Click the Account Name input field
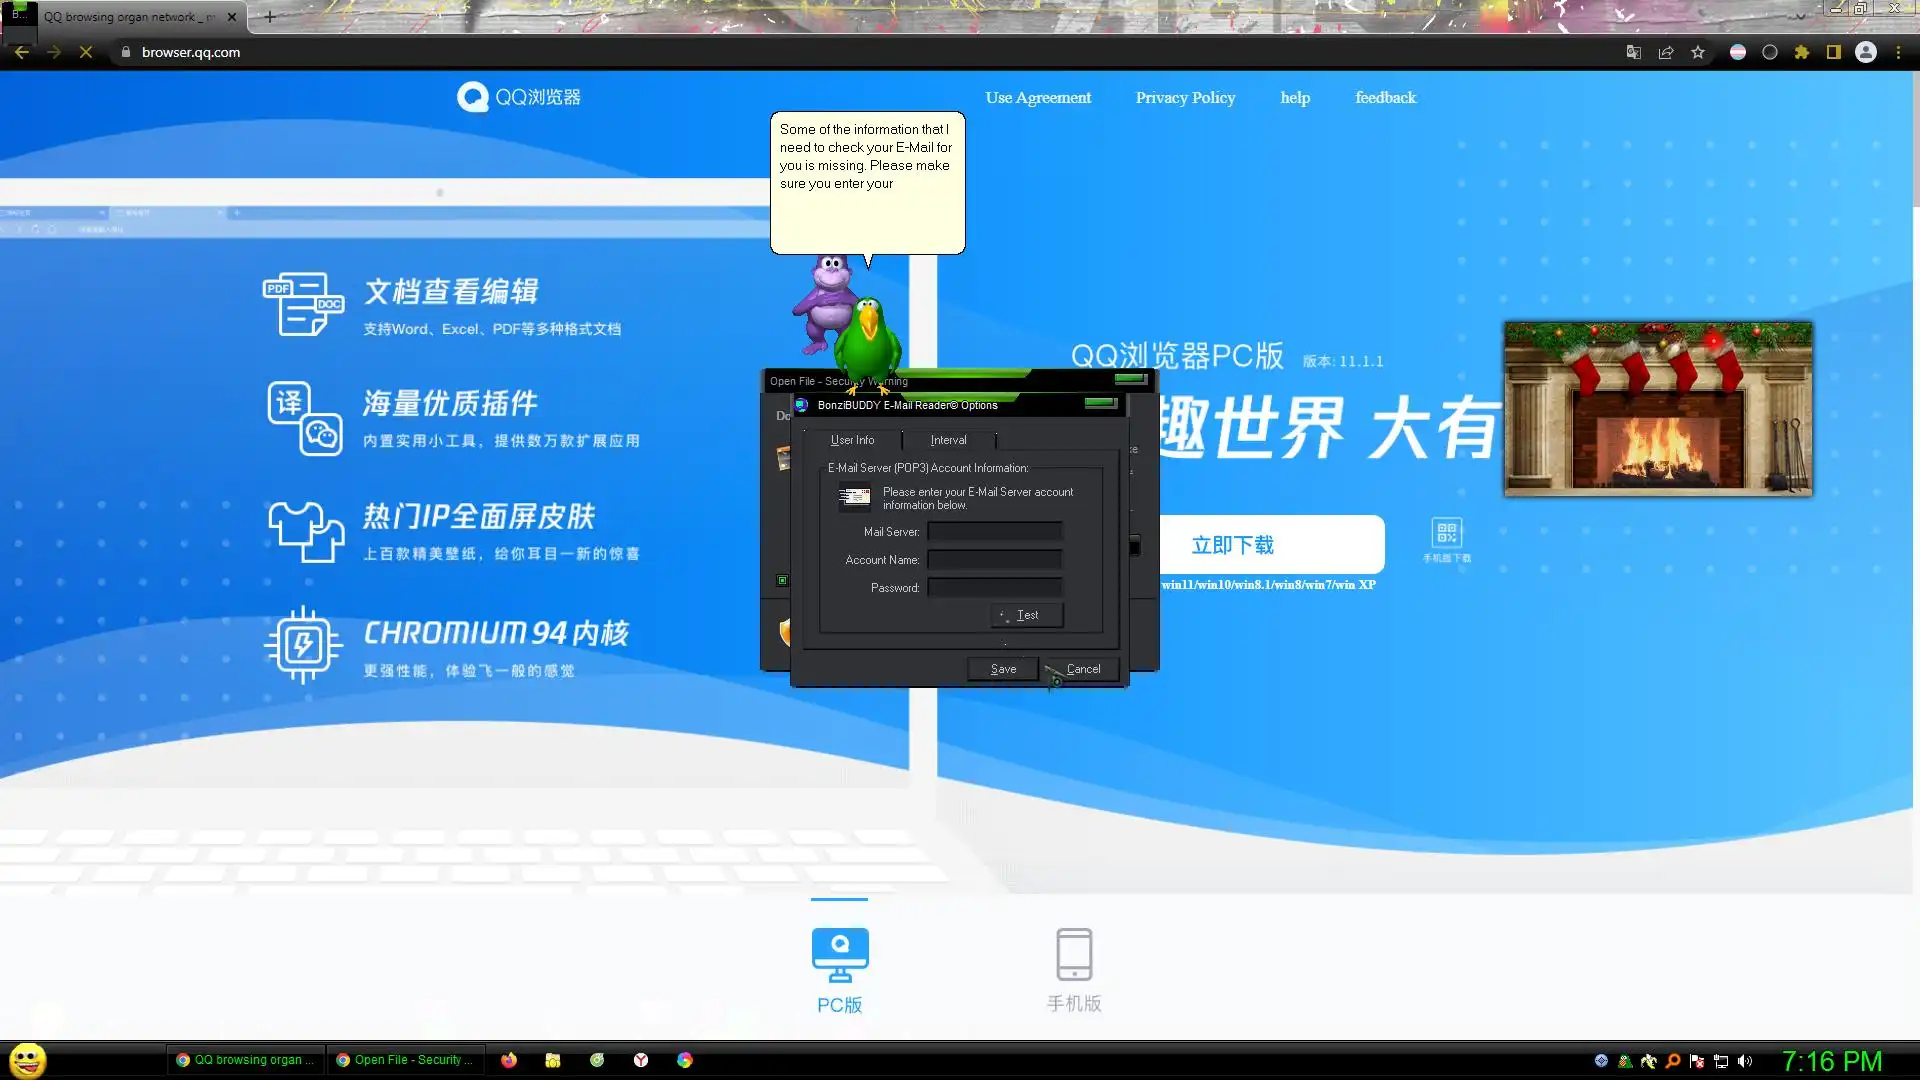 pyautogui.click(x=994, y=560)
